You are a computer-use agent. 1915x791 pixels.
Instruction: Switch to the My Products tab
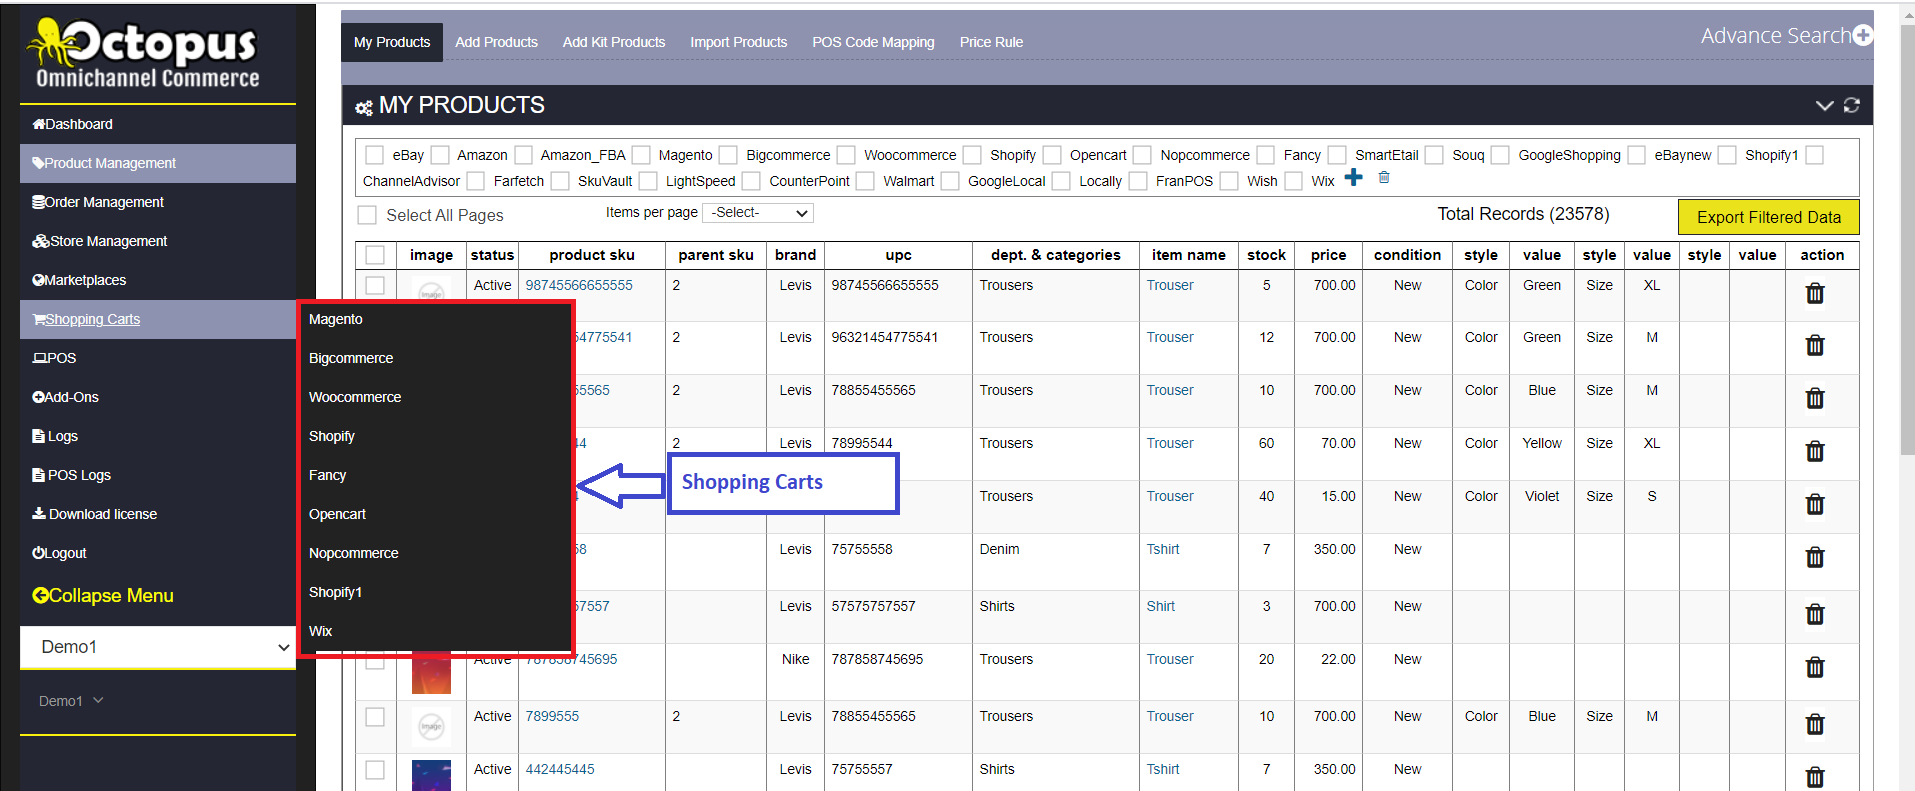(392, 42)
